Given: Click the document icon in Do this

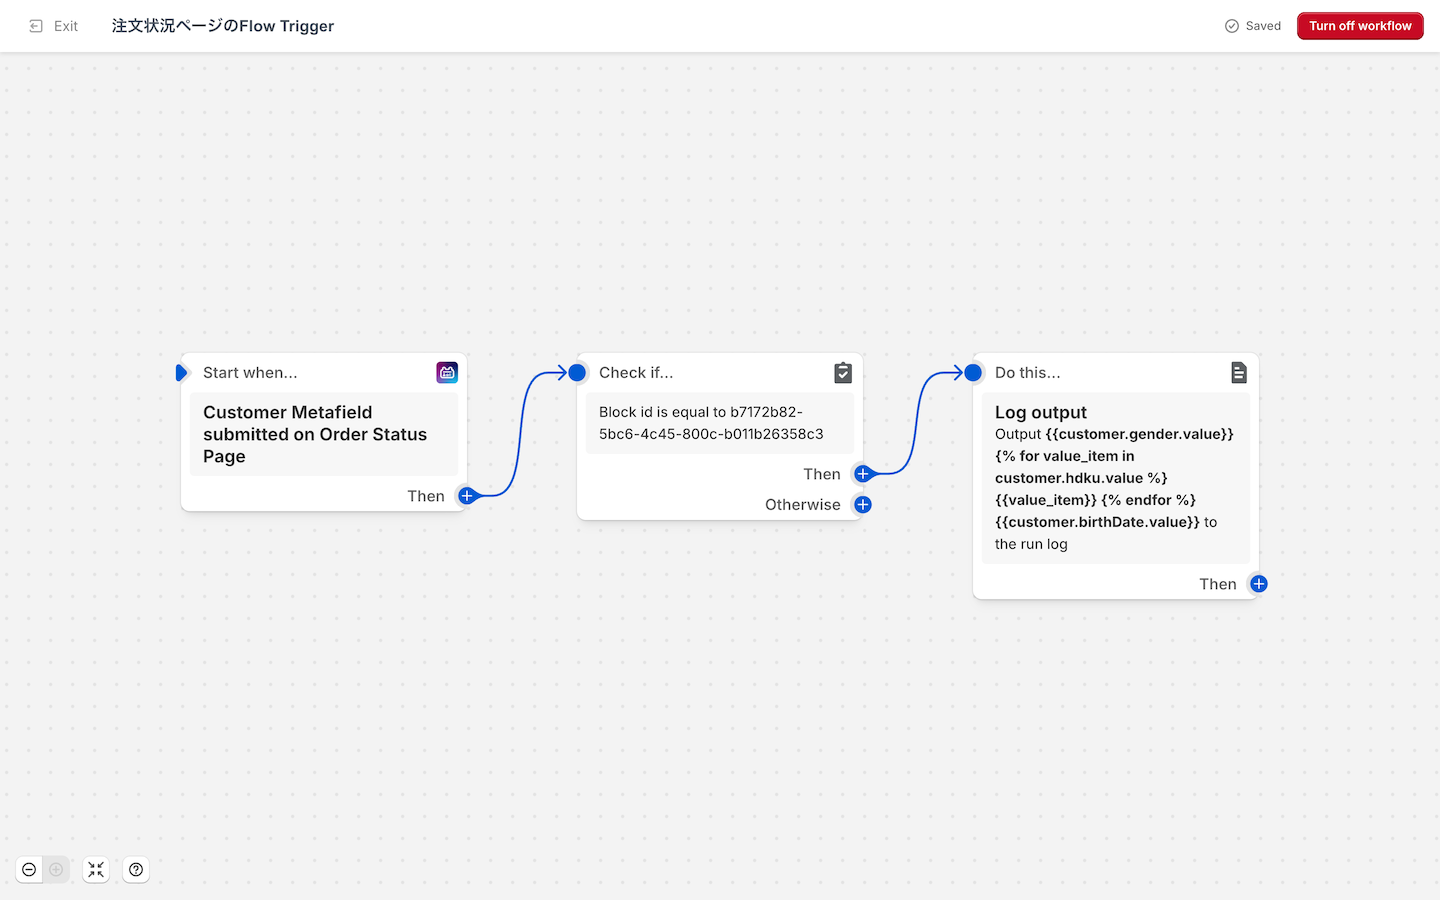Looking at the screenshot, I should (x=1239, y=373).
